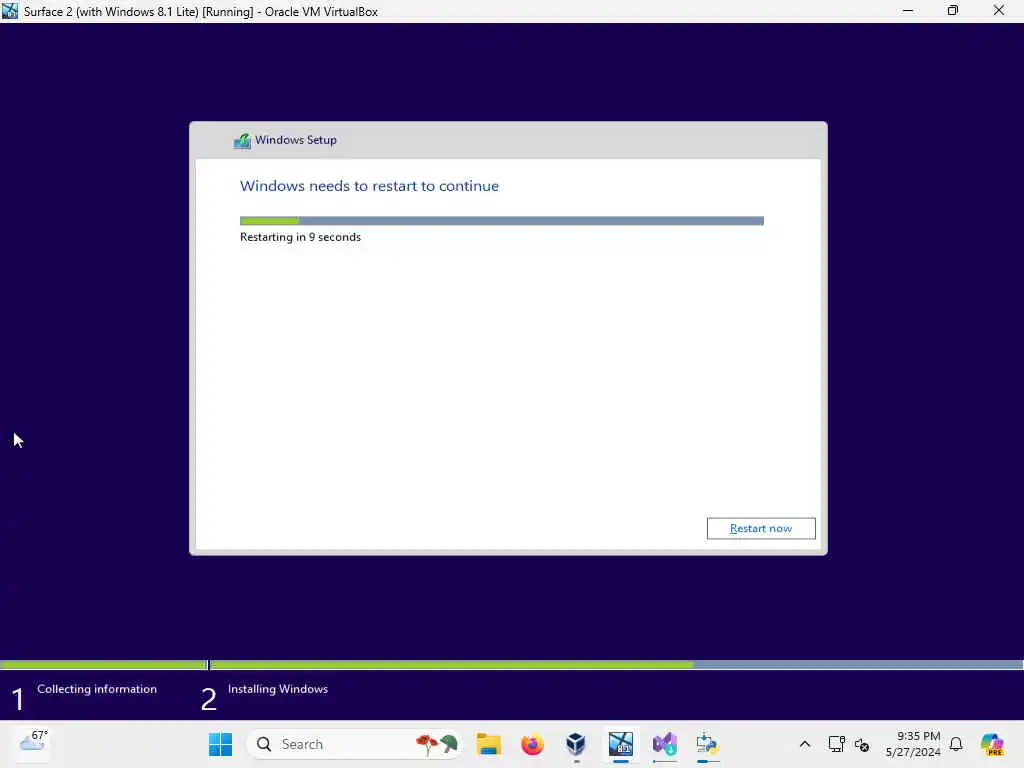The image size is (1024, 768).
Task: Click the network display tray icon
Action: point(837,744)
